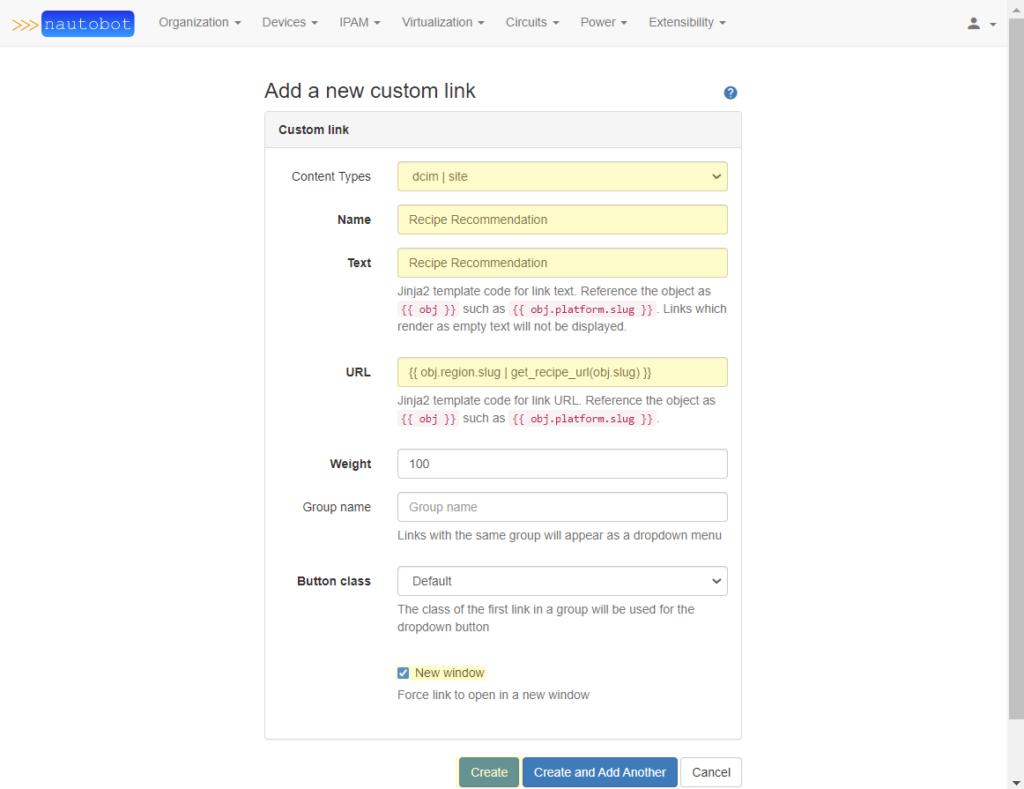Click the scrollbar down arrow
Viewport: 1024px width, 789px height.
(1016, 782)
